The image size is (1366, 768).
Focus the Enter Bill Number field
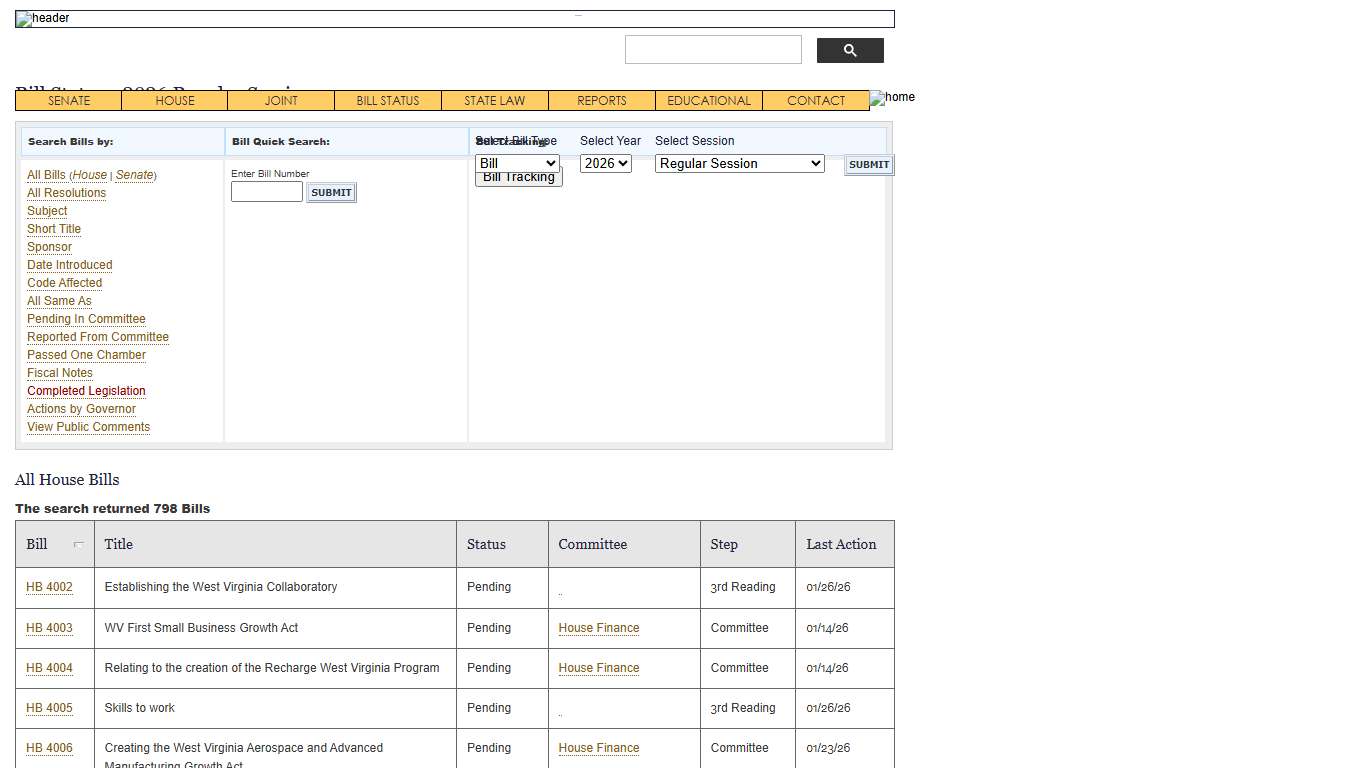point(266,192)
